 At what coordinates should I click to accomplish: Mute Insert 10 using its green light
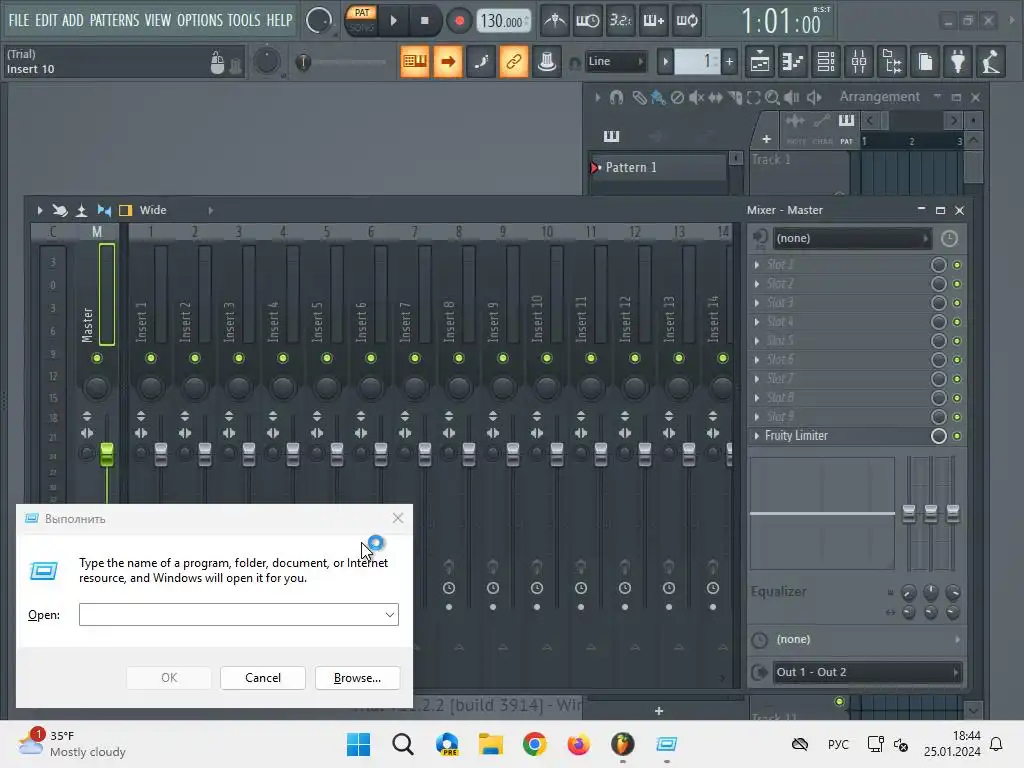(547, 358)
